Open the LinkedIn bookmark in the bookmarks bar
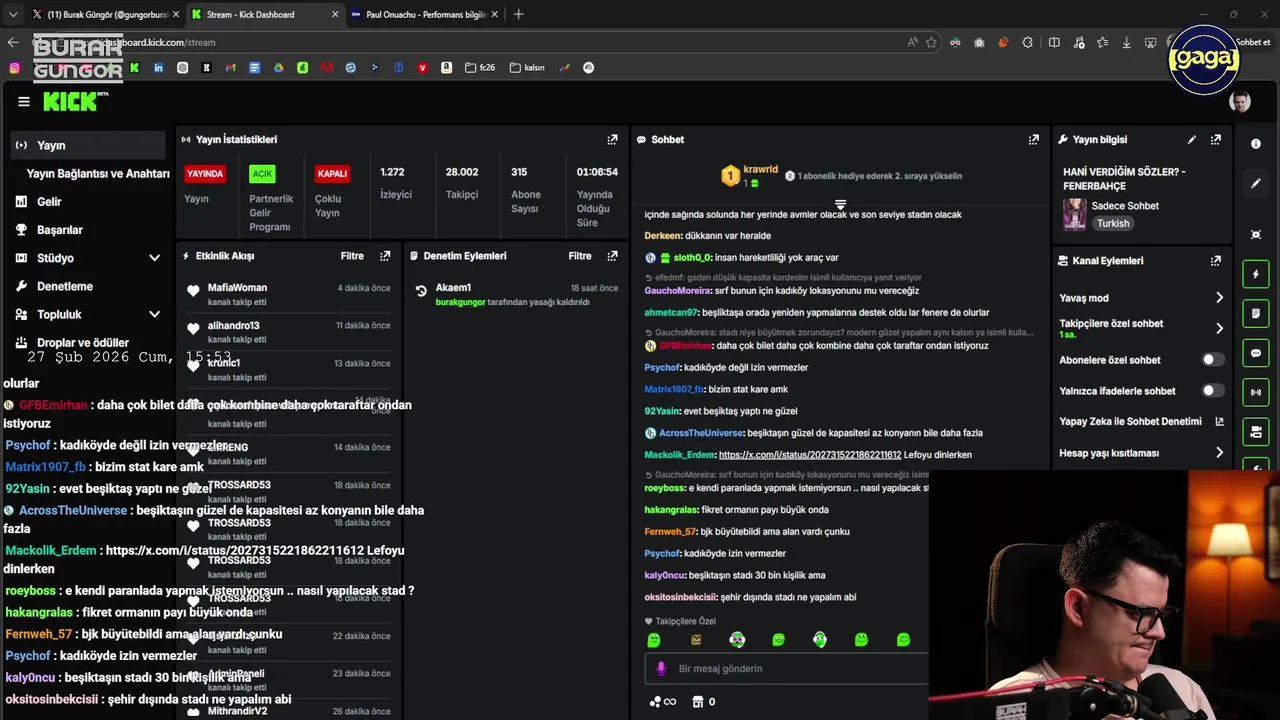 [x=158, y=68]
